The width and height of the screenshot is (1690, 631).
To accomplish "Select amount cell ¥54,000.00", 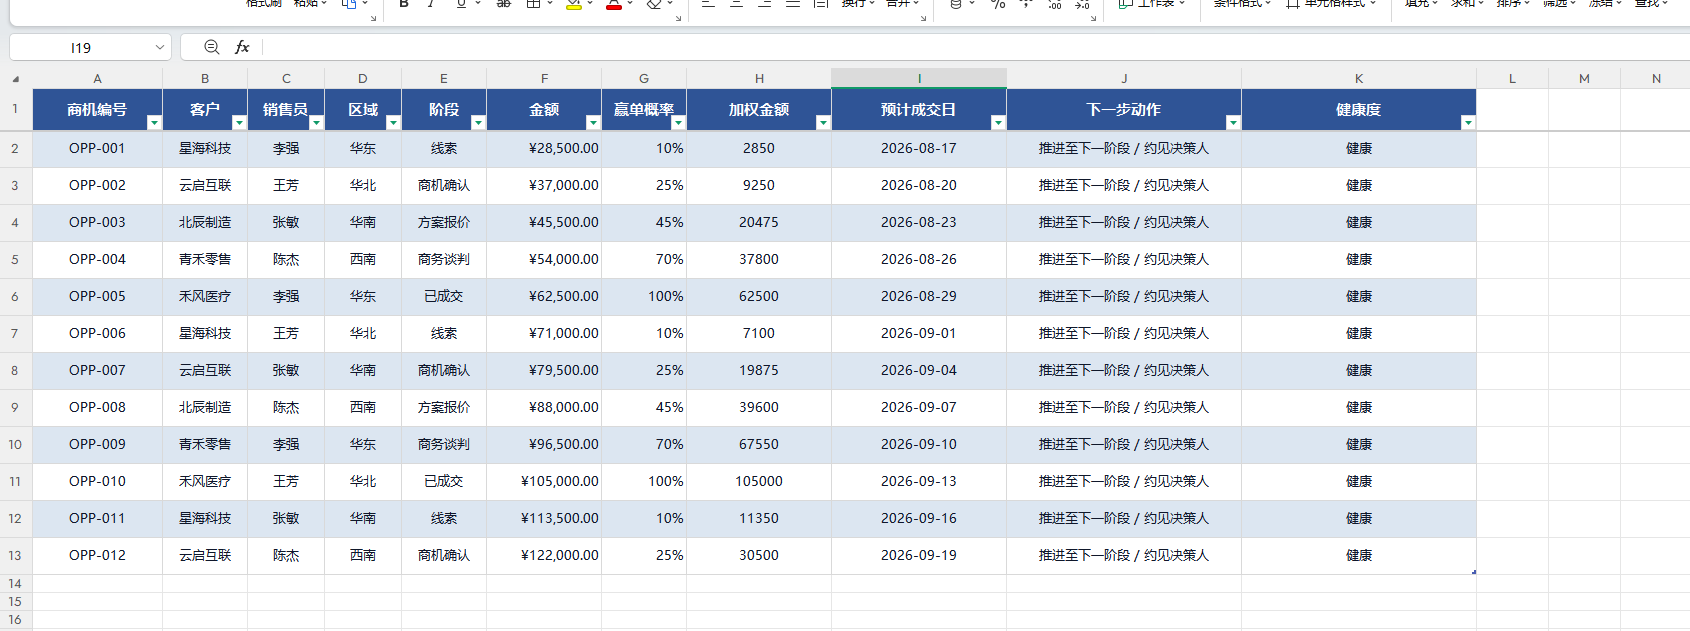I will [544, 259].
